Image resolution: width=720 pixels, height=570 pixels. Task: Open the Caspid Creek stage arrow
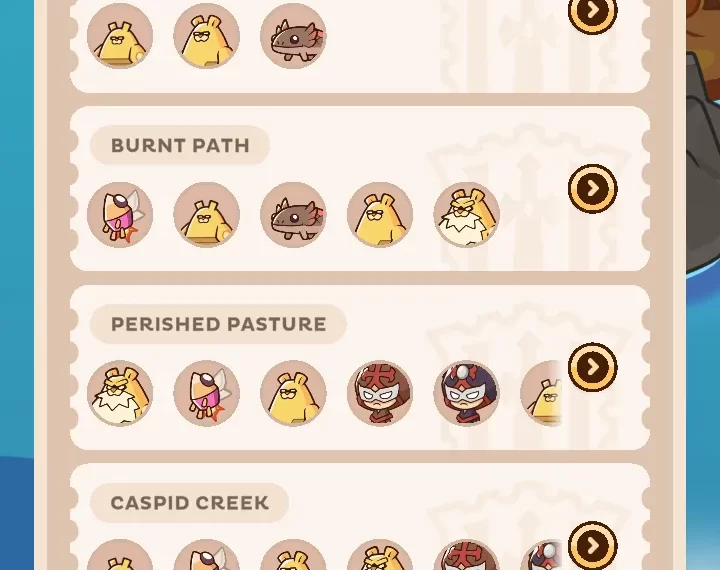coord(593,545)
